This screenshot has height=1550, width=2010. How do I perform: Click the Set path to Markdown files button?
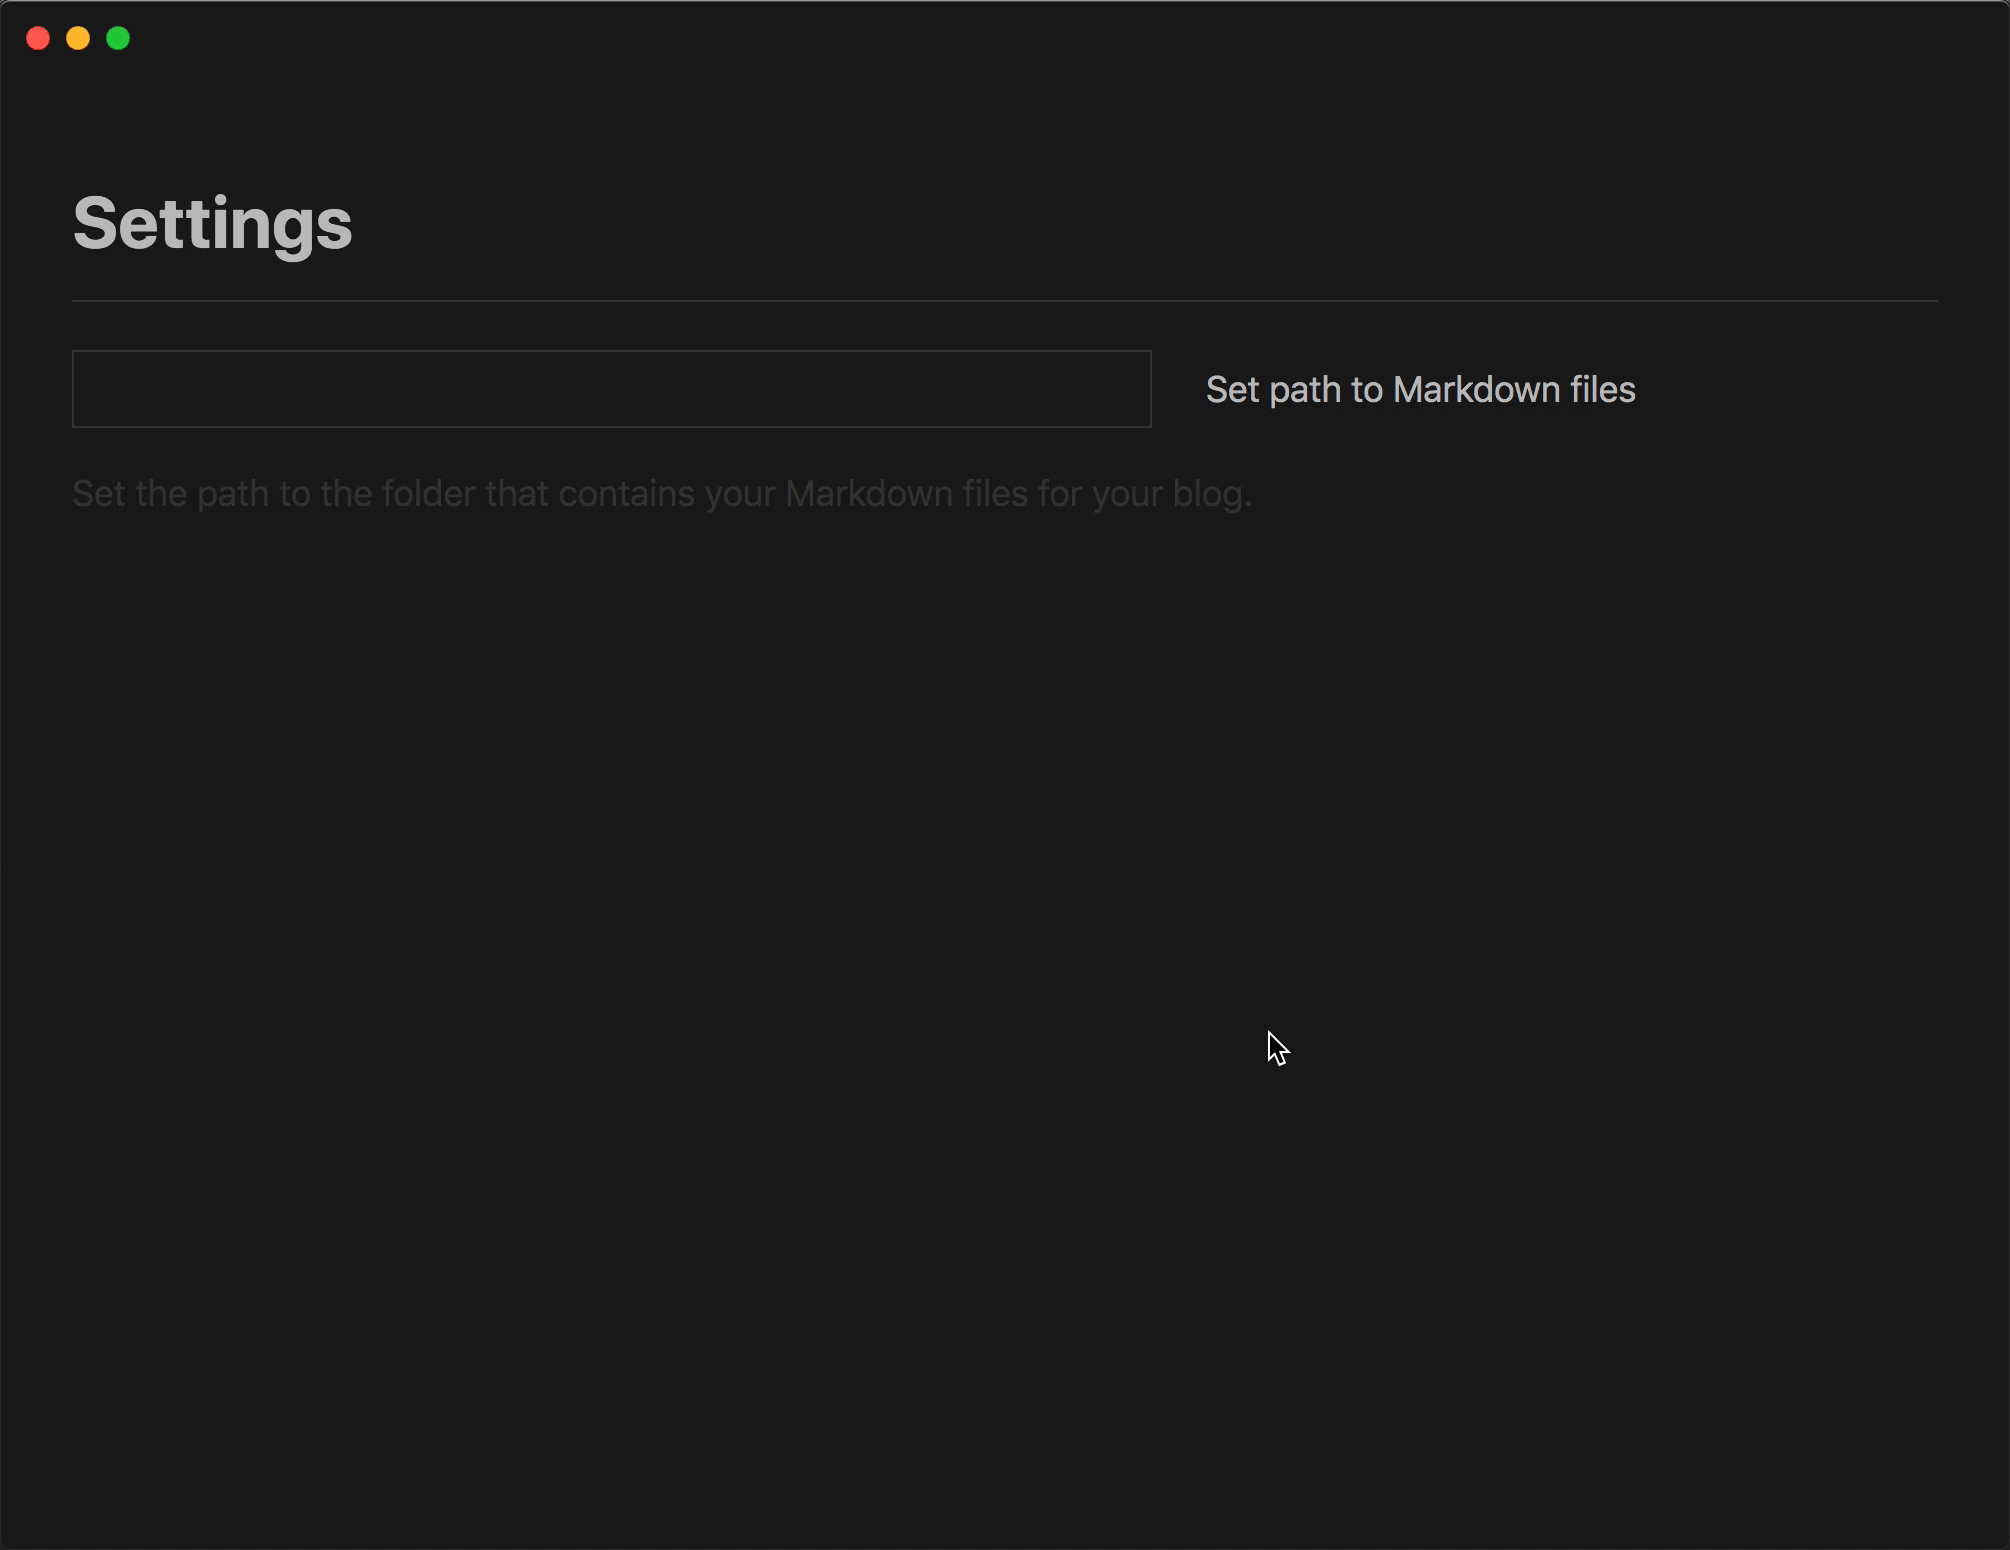point(1420,390)
